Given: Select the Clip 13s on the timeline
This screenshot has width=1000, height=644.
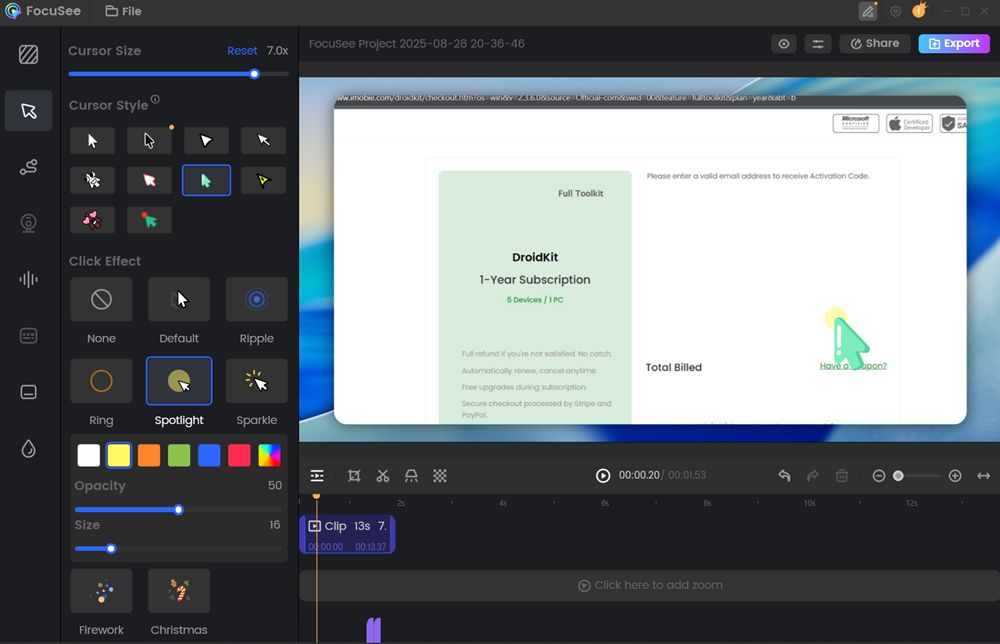Looking at the screenshot, I should (348, 534).
